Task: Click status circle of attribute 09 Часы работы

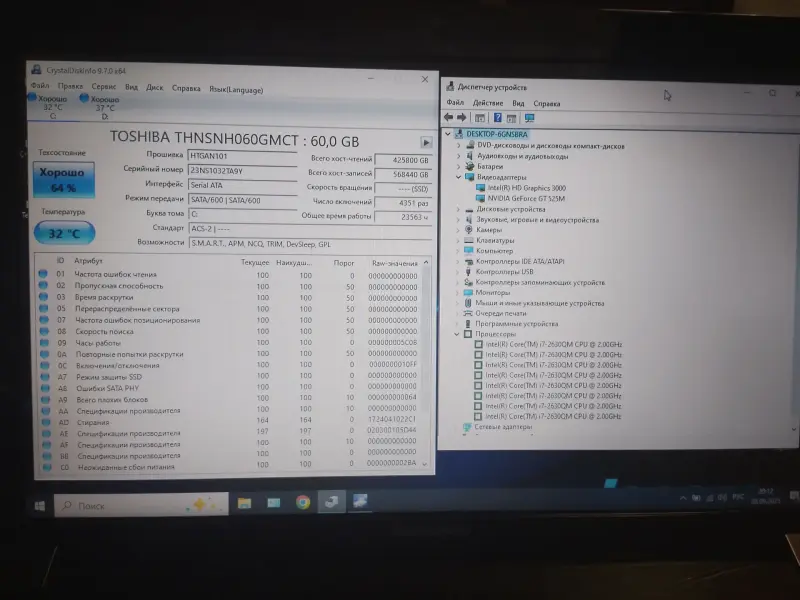Action: tap(44, 342)
